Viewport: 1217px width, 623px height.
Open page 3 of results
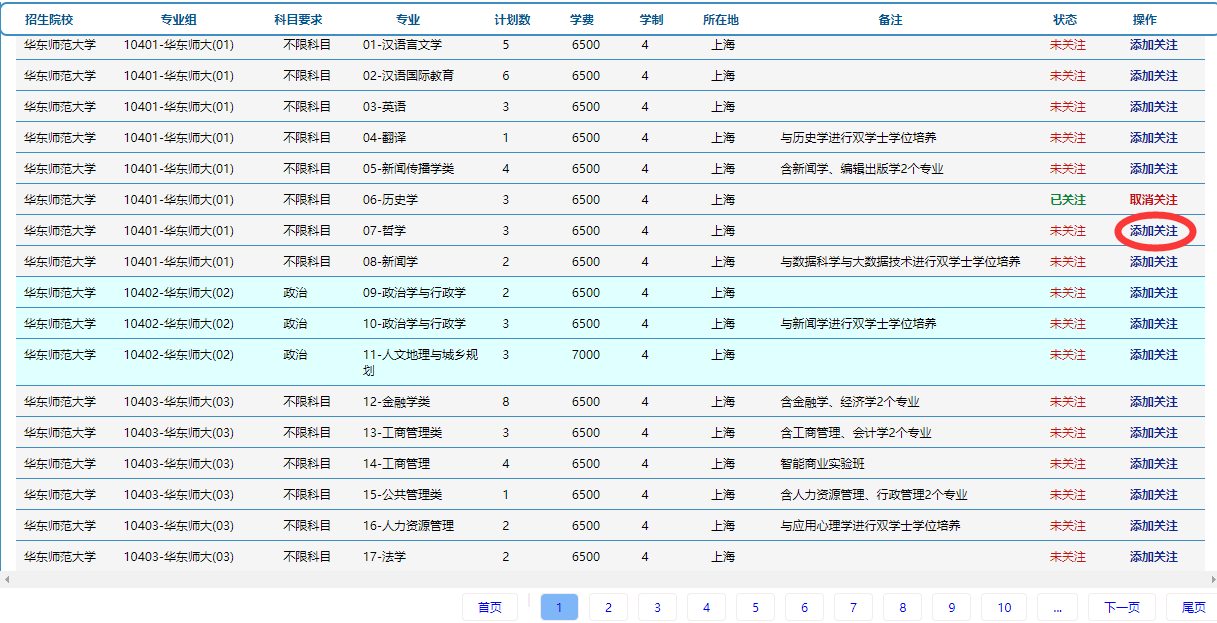click(x=657, y=607)
